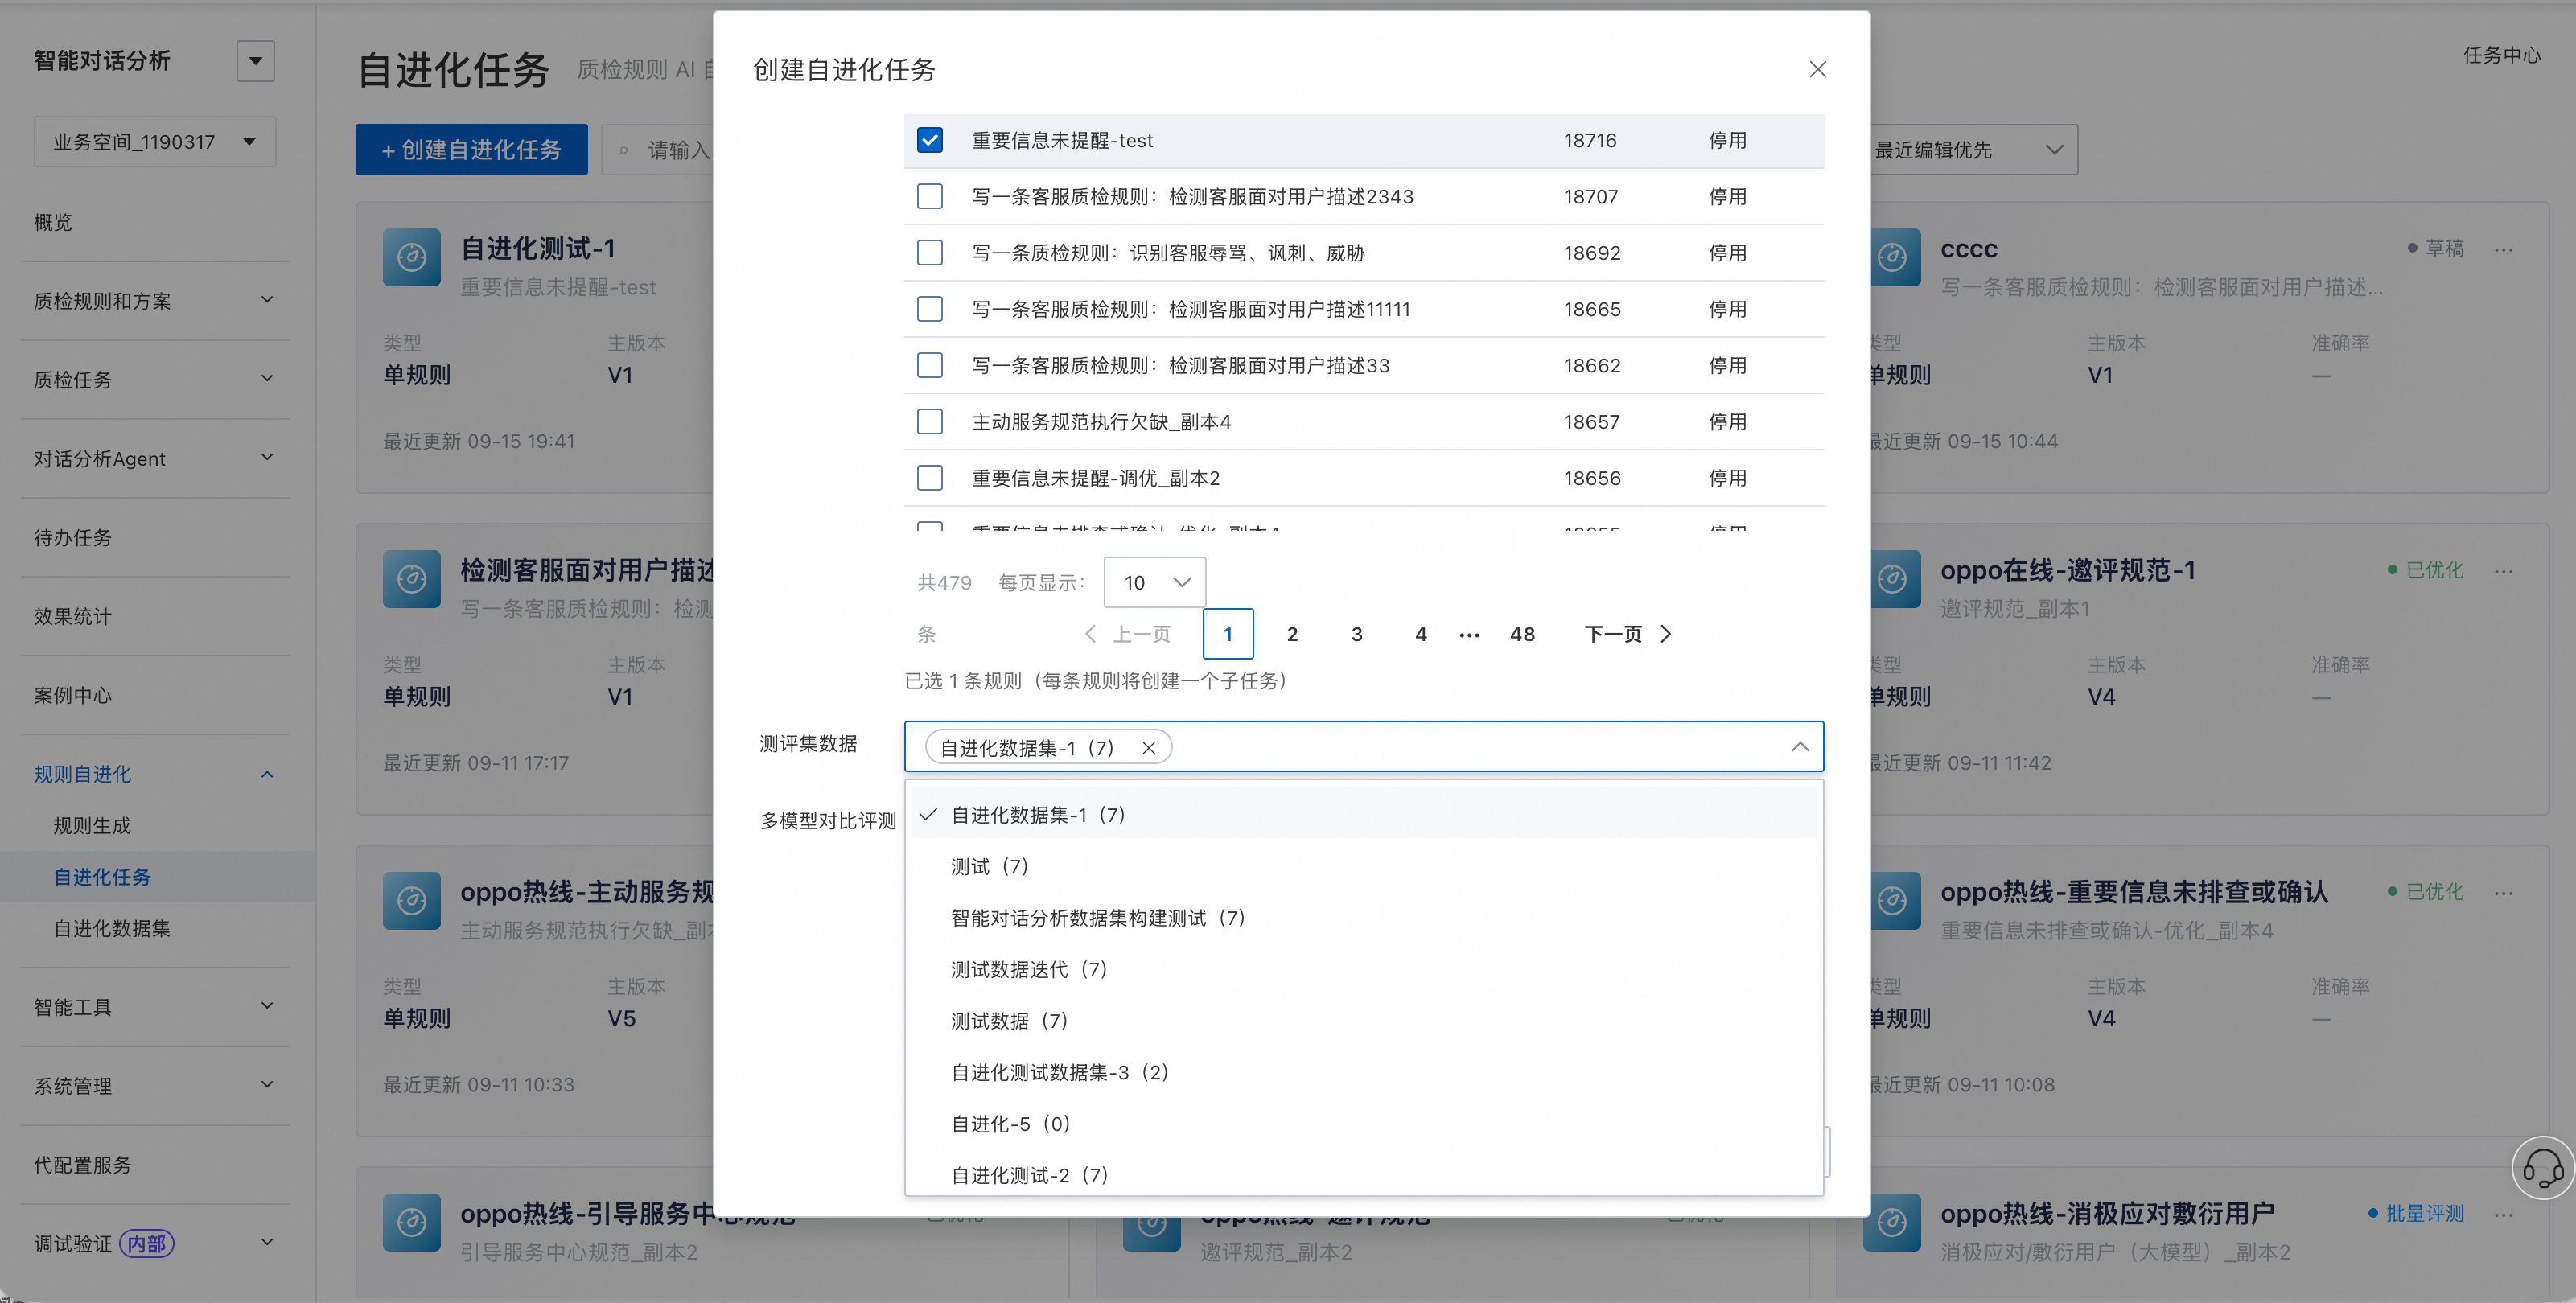Check rule 检测客服面对用户描述2343

929,196
